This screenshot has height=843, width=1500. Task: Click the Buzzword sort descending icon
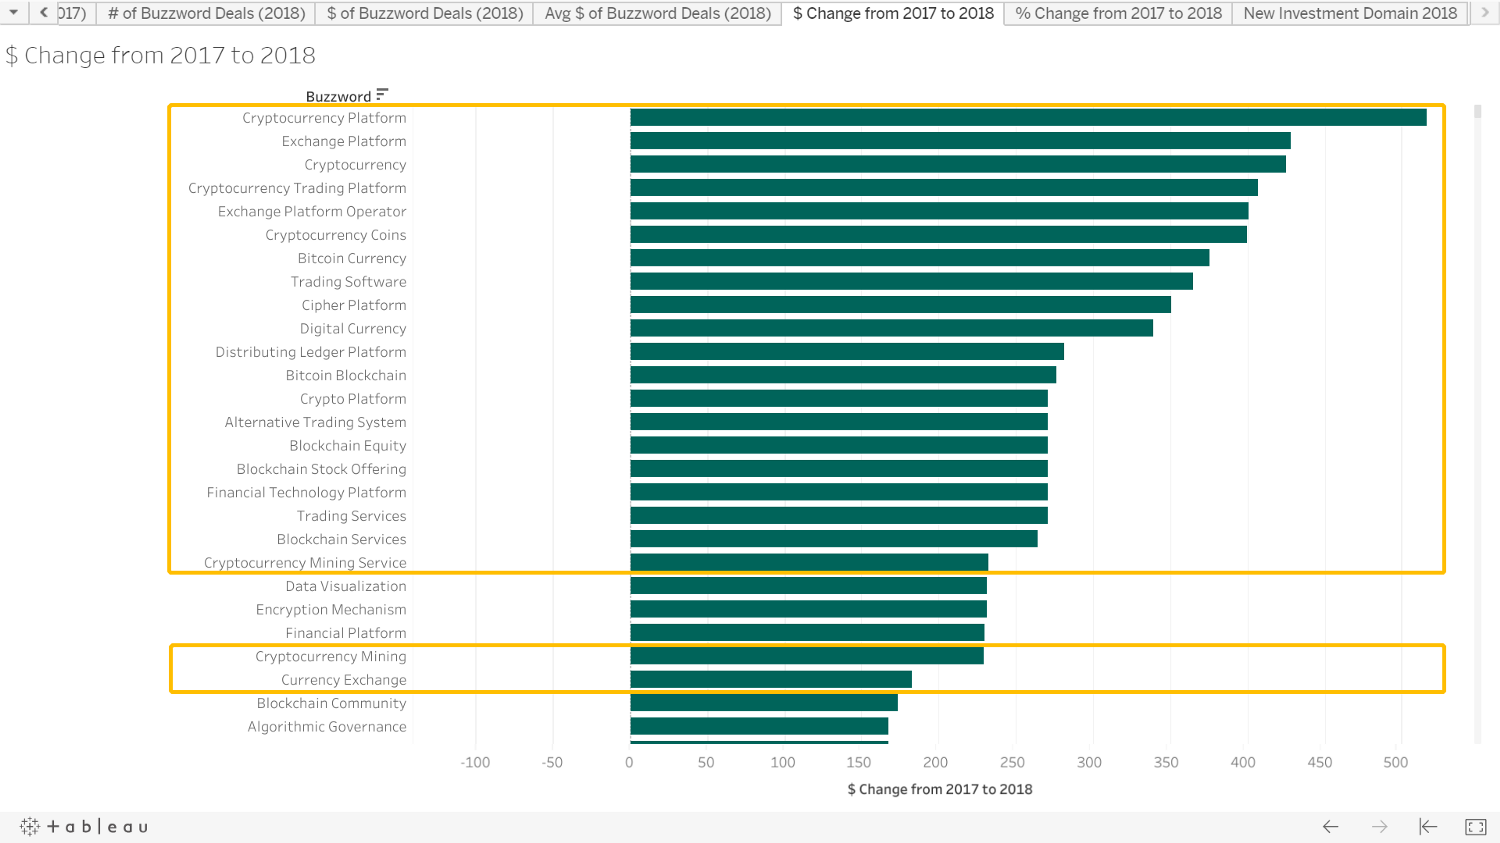tap(382, 95)
